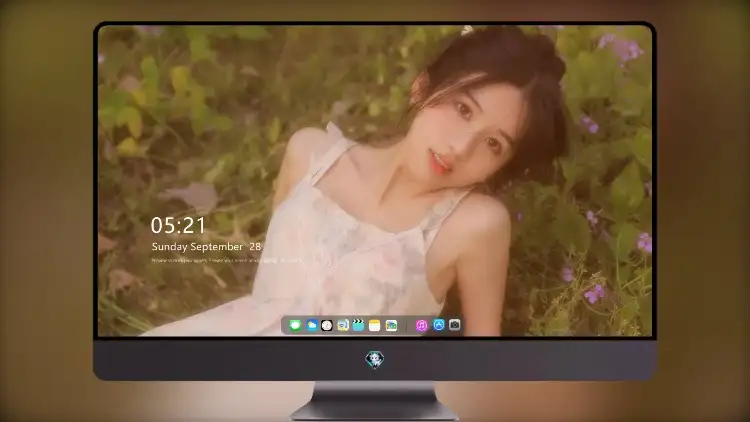The height and width of the screenshot is (422, 750).
Task: Click the Sunday September 28 date text
Action: pyautogui.click(x=207, y=247)
